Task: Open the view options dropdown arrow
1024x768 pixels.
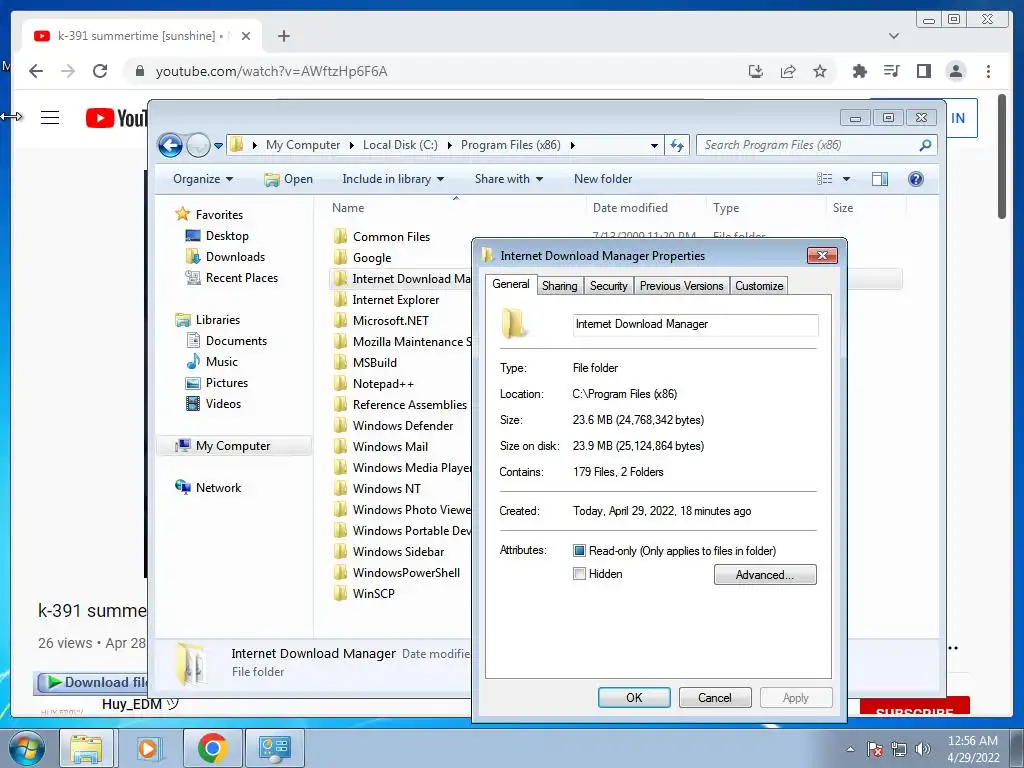Action: tap(846, 179)
